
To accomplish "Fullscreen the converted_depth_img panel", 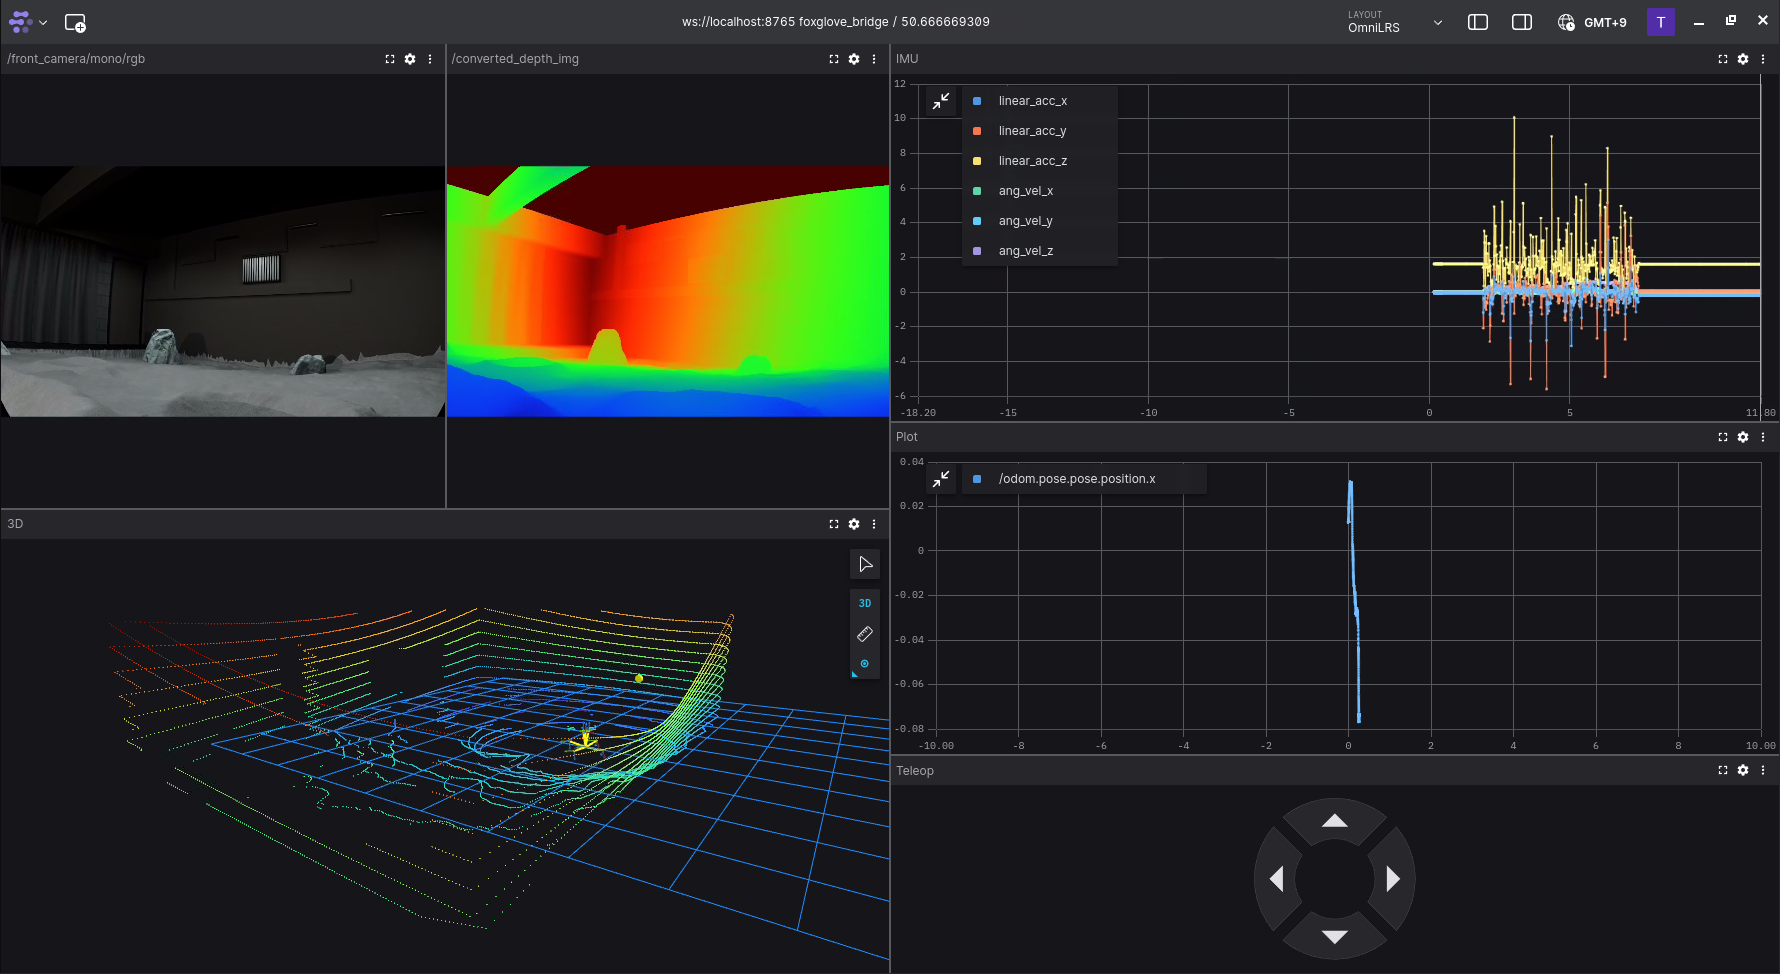I will click(x=834, y=59).
